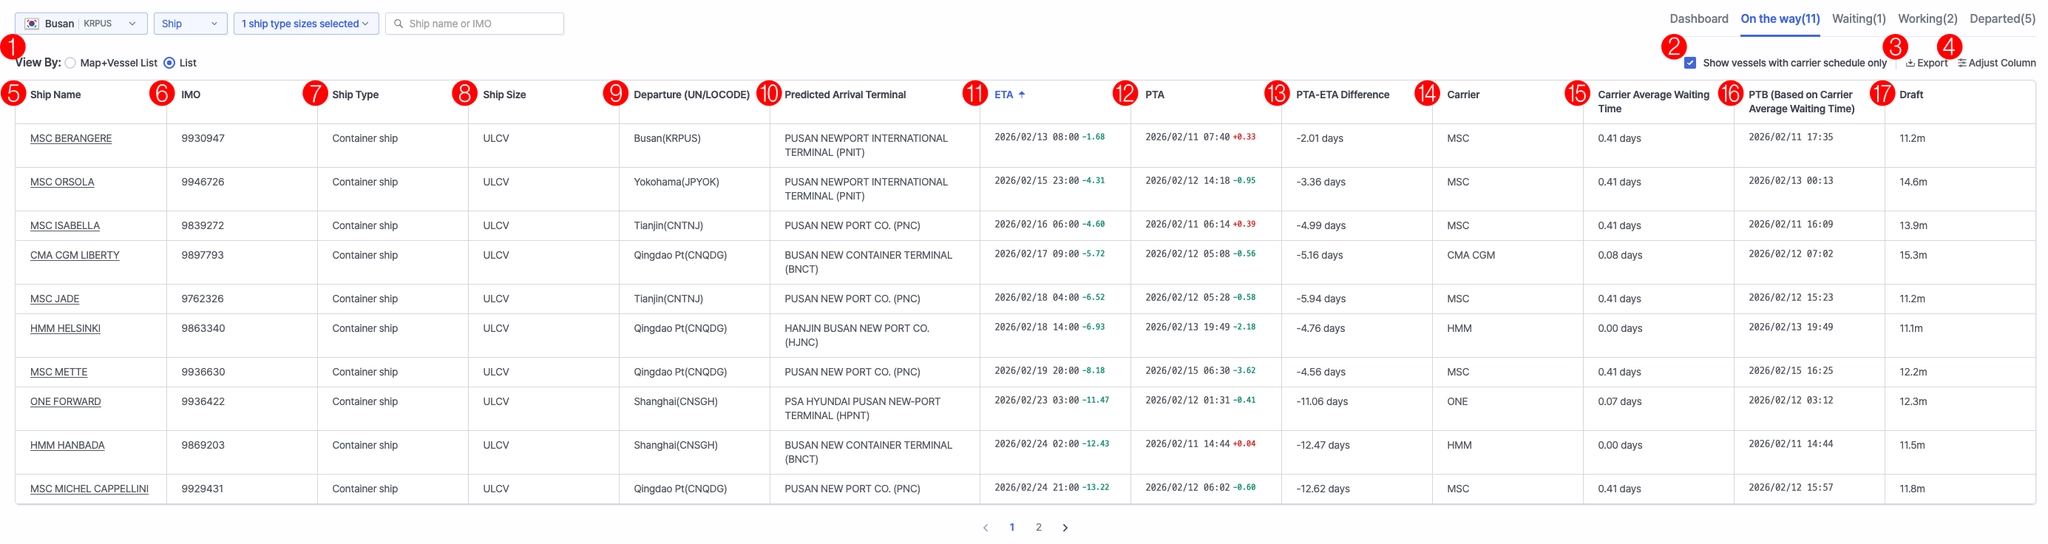Open MSC METTE ship link
This screenshot has width=2048, height=544.
(x=59, y=372)
